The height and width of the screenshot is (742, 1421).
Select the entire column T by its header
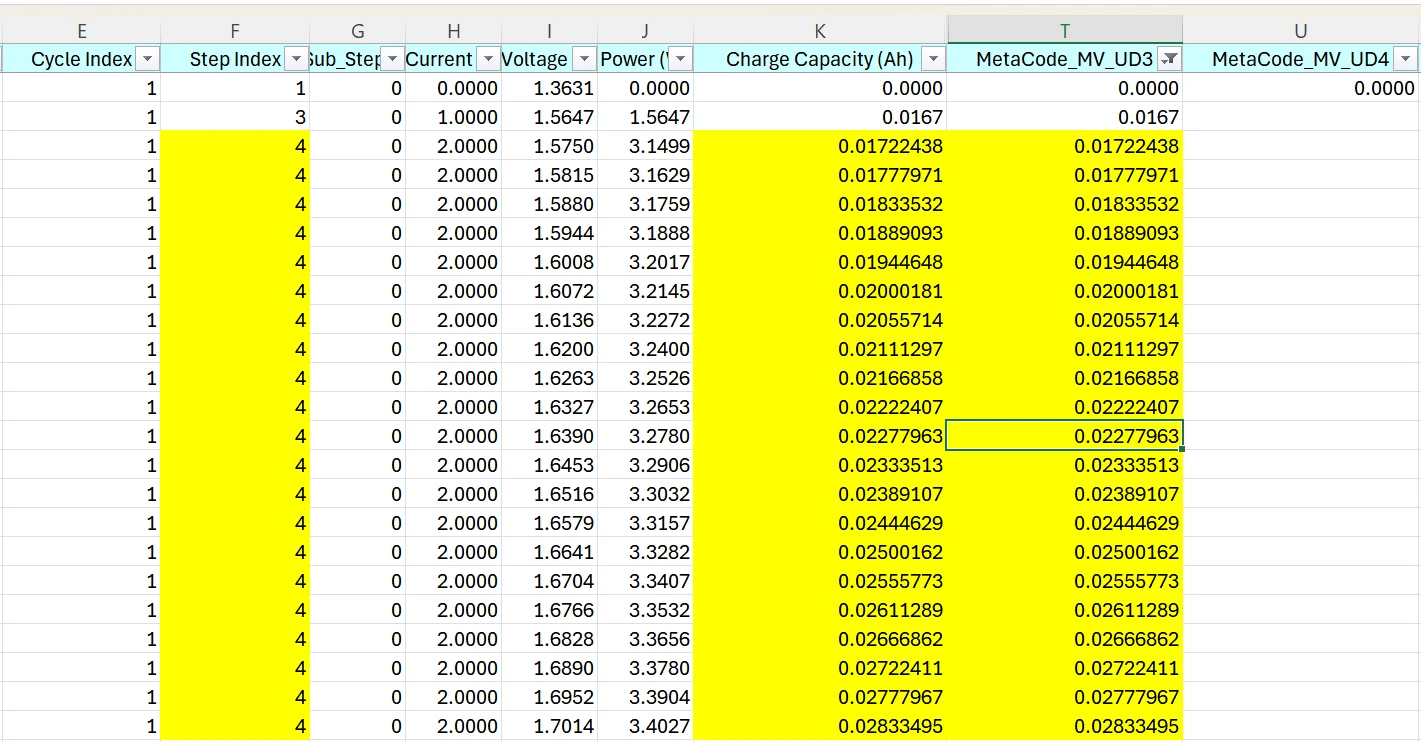pyautogui.click(x=1065, y=29)
